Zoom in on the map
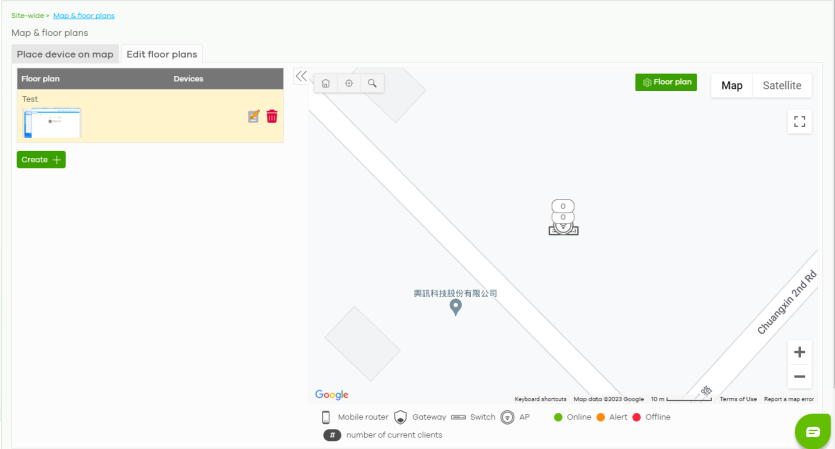 [799, 352]
